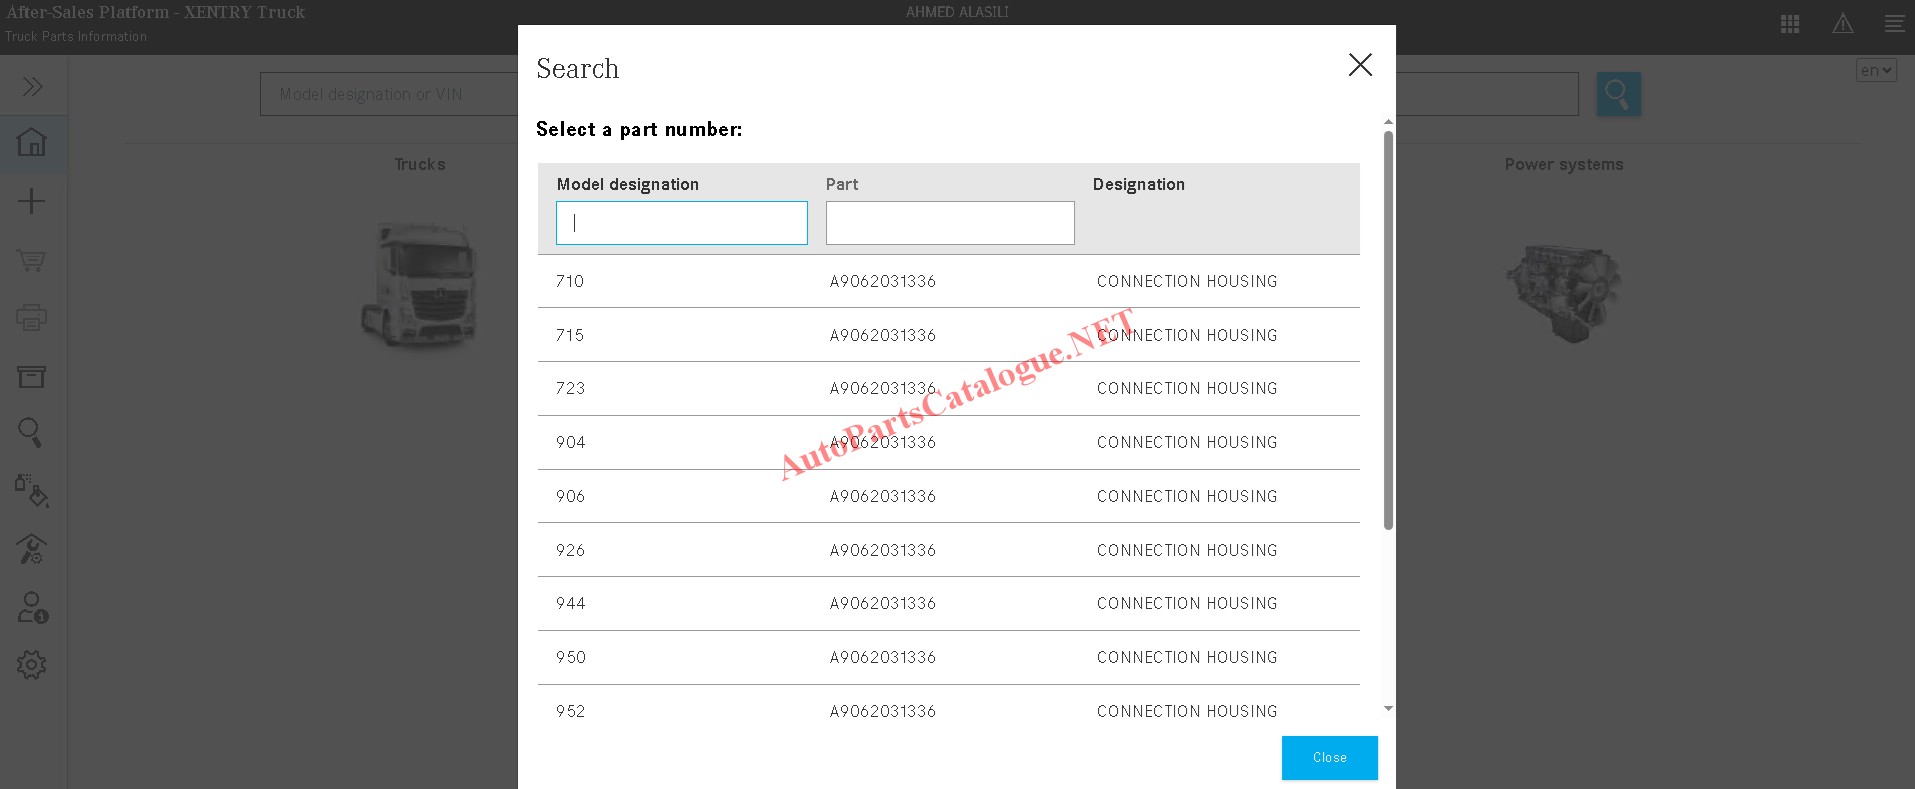The width and height of the screenshot is (1915, 789).
Task: Open the archive box icon
Action: 32,376
